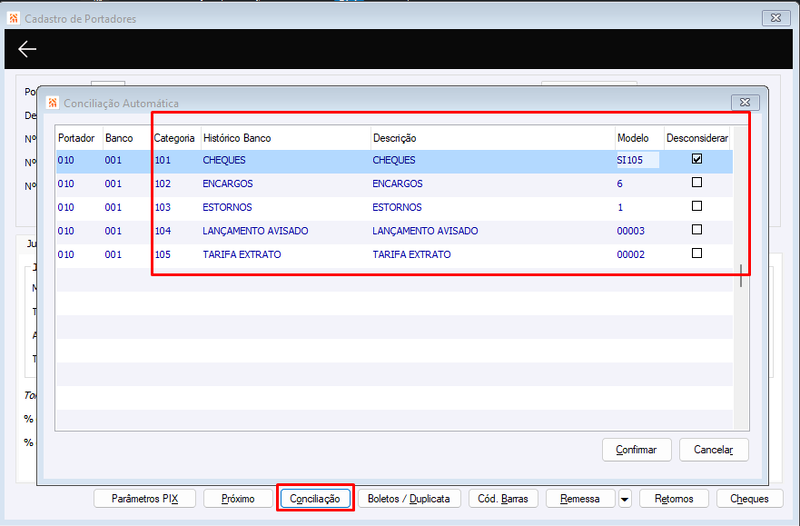Click Modelo cell 6 in ENCARGOS row
The width and height of the screenshot is (800, 526).
tap(619, 183)
